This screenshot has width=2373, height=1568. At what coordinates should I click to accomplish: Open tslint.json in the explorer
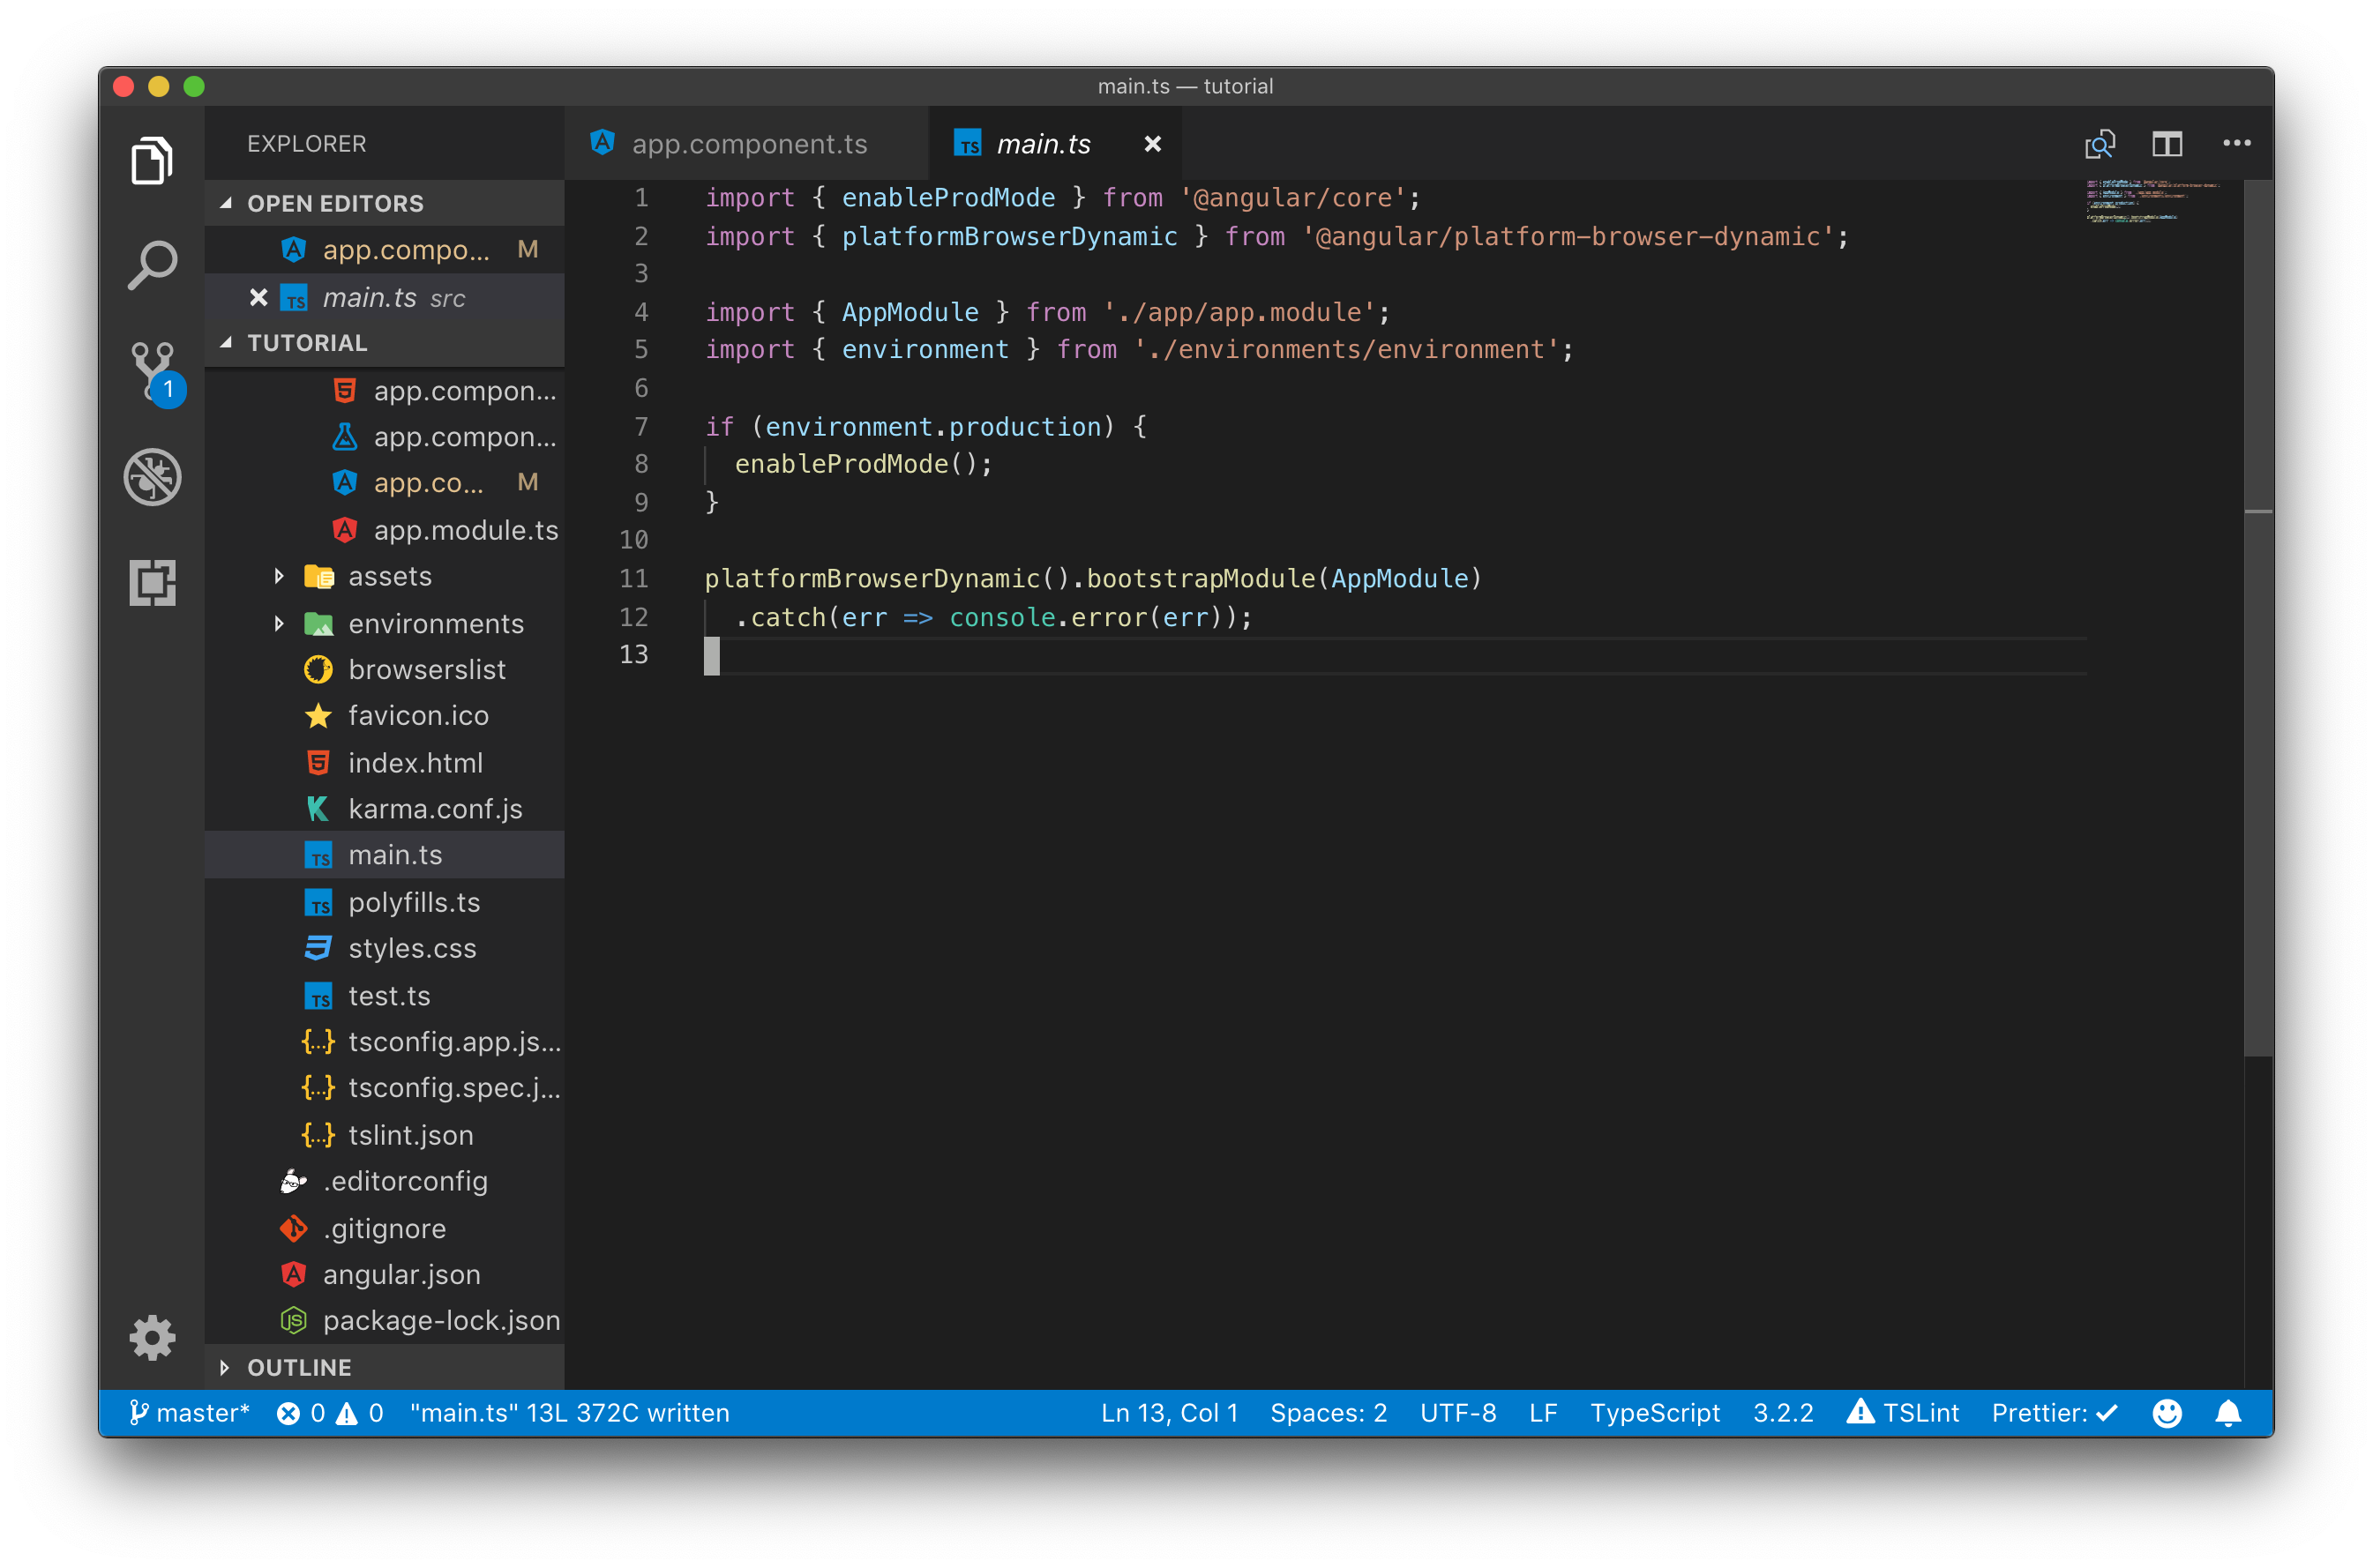pos(385,1135)
